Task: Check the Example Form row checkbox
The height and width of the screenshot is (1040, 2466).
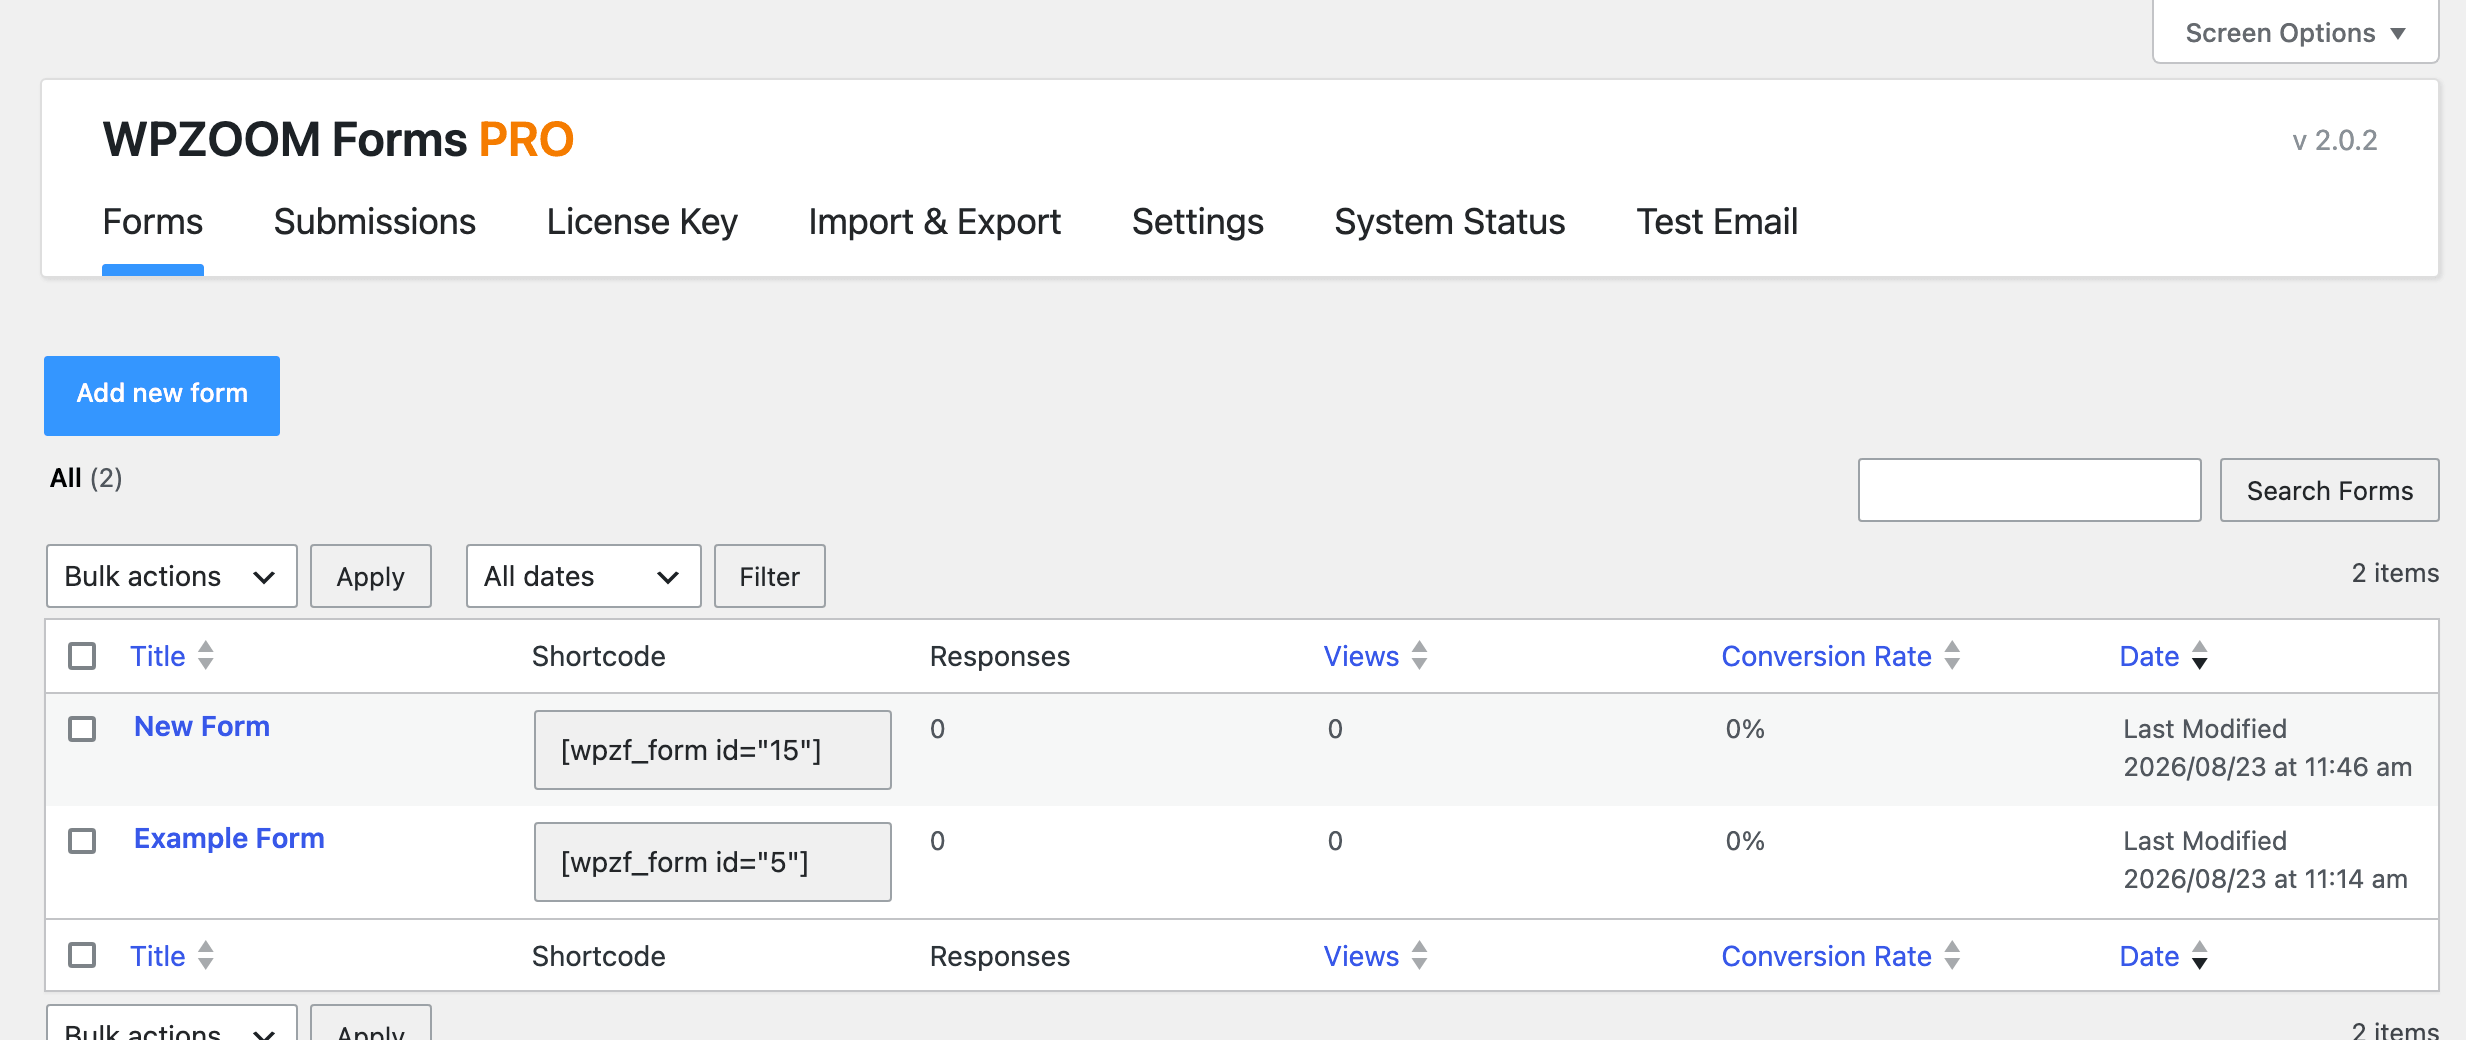Action: [x=82, y=841]
